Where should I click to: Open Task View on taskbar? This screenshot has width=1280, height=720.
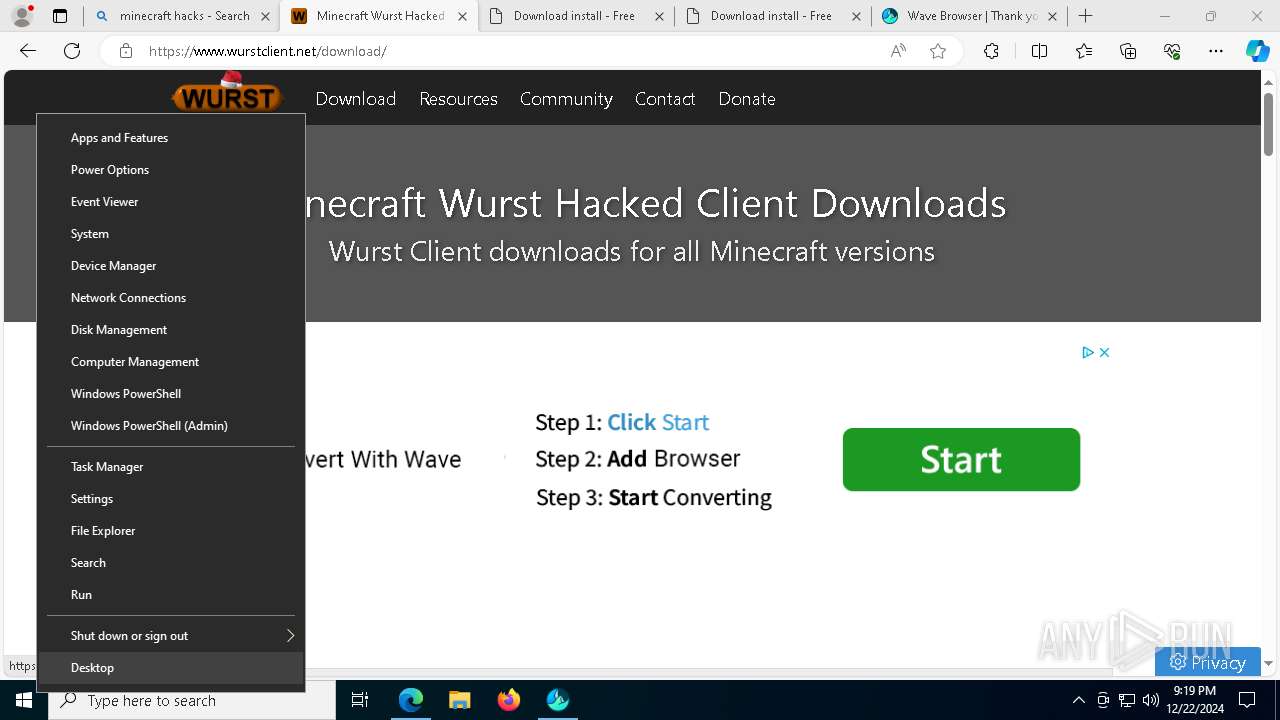click(x=360, y=700)
